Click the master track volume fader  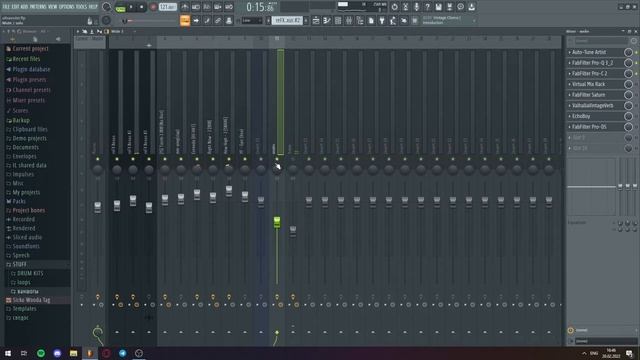pos(98,207)
